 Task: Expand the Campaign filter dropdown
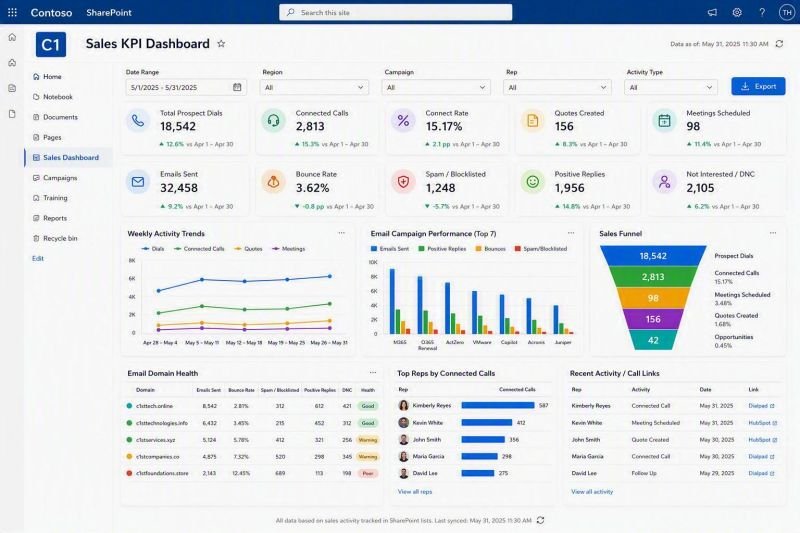[x=436, y=87]
